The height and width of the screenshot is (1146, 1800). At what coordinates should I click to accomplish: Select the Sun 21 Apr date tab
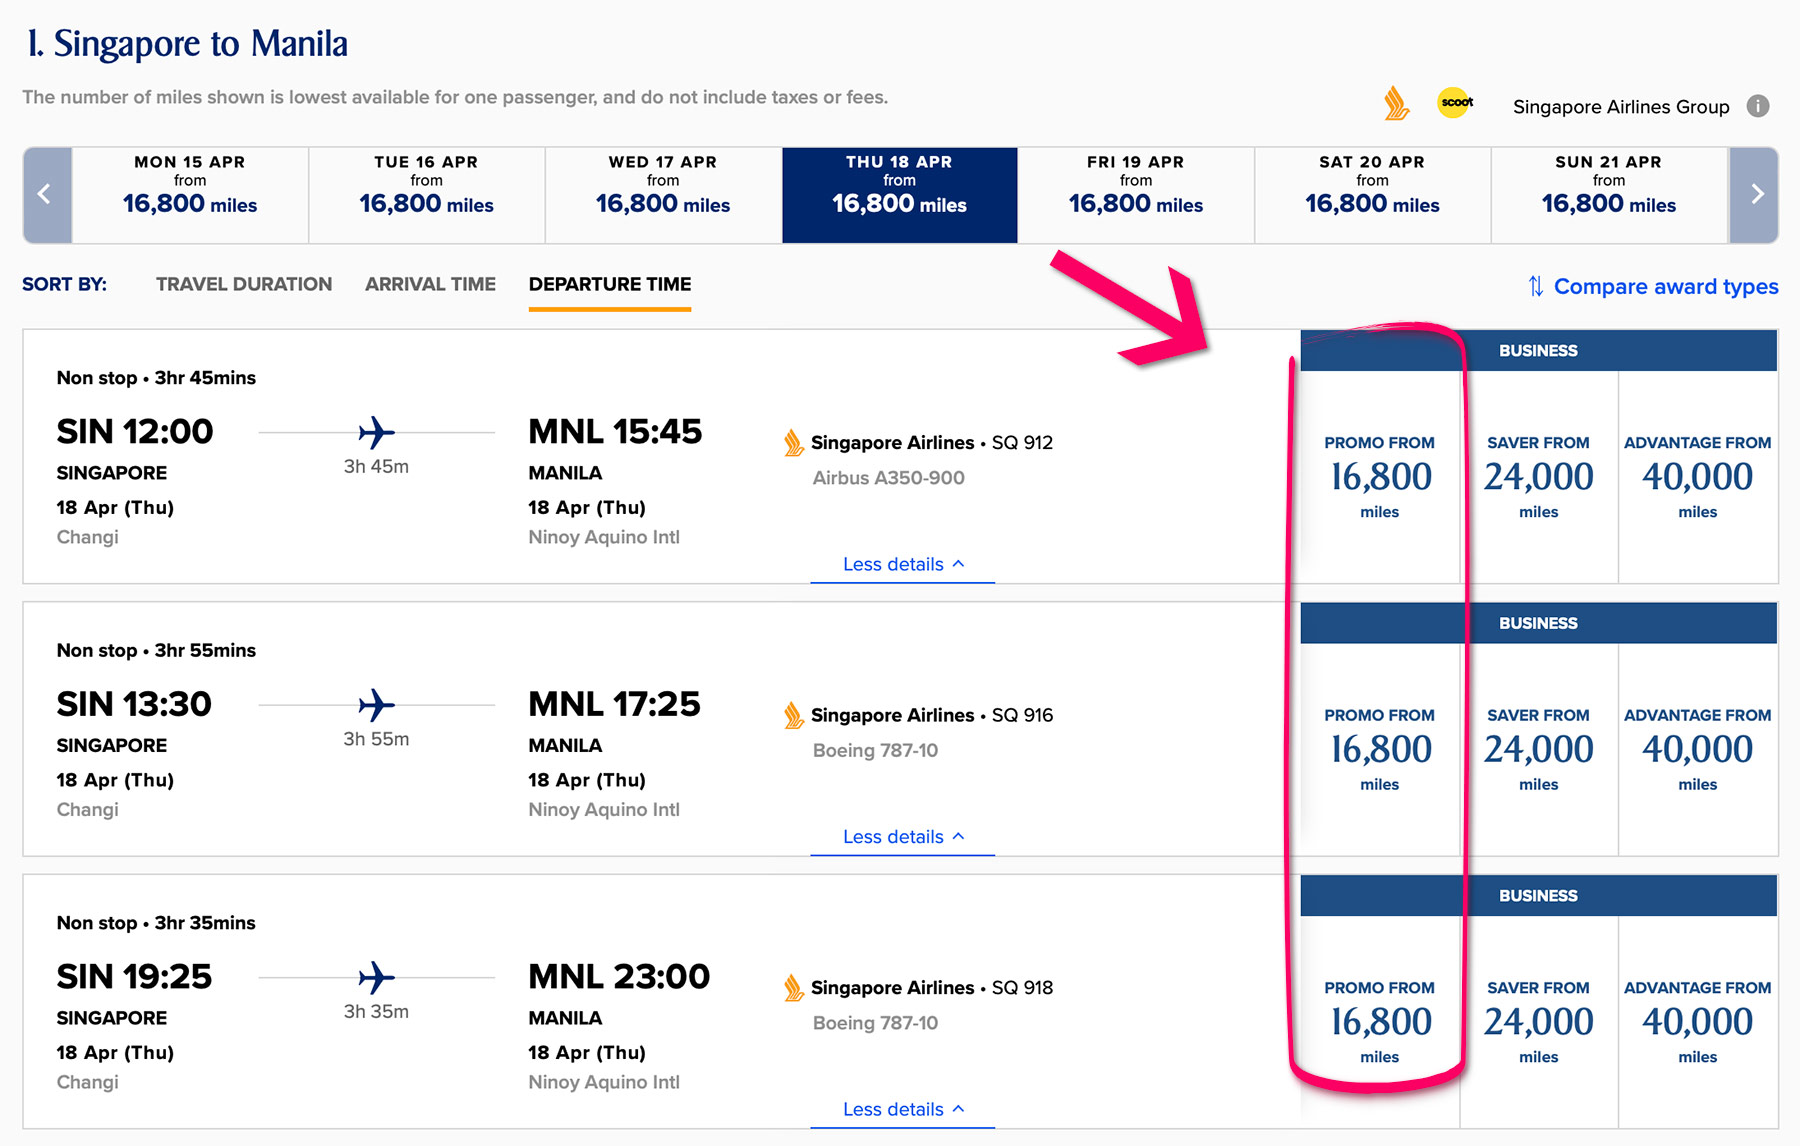[x=1608, y=195]
